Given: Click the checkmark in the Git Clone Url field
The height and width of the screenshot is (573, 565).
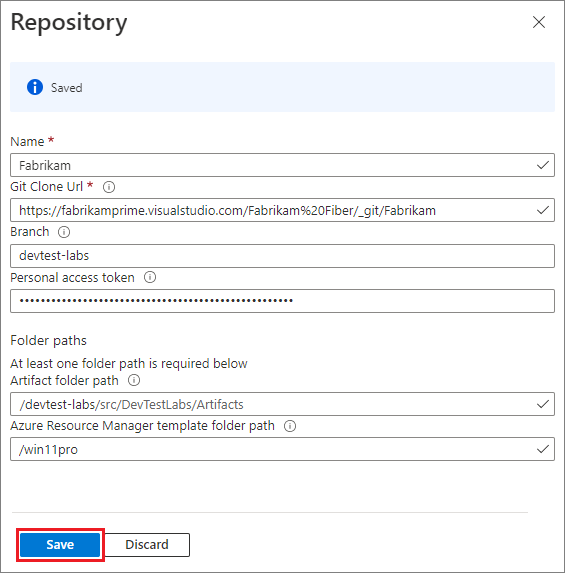Looking at the screenshot, I should pyautogui.click(x=543, y=210).
